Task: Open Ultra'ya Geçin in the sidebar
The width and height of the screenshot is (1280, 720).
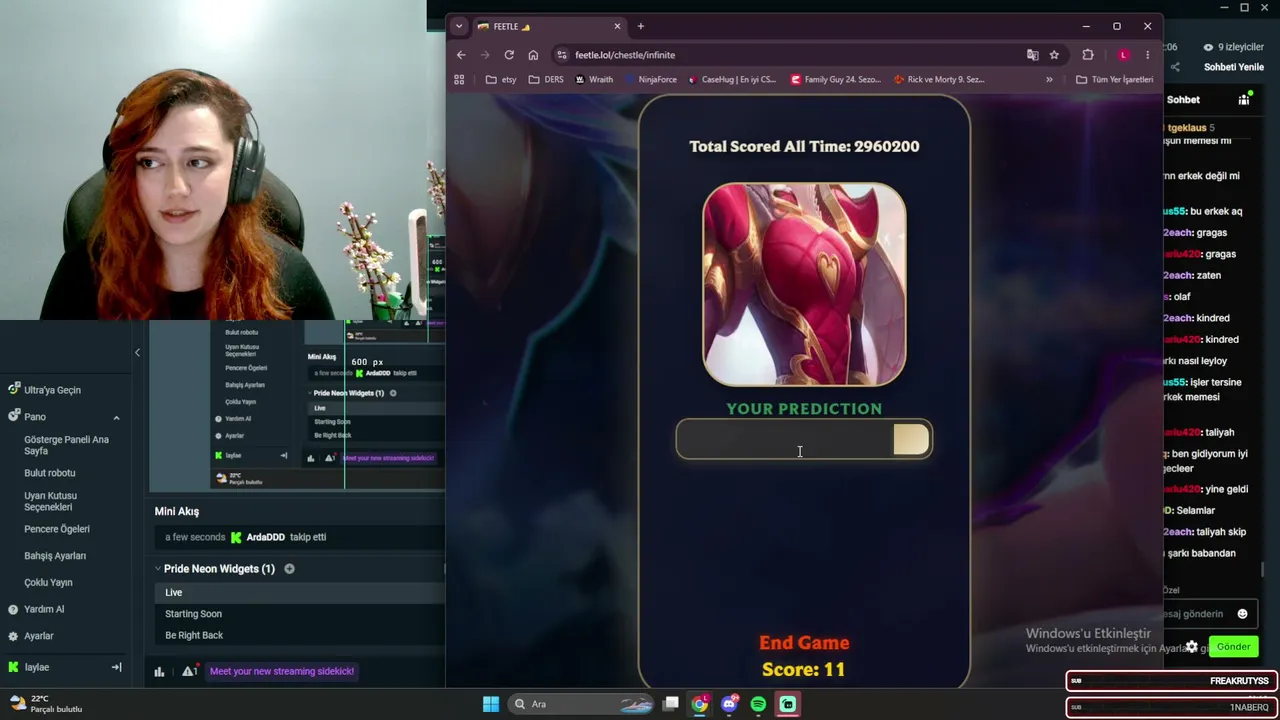Action: point(52,390)
